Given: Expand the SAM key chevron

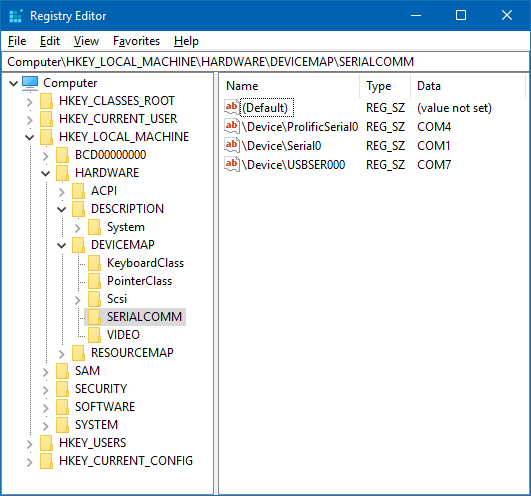Looking at the screenshot, I should pyautogui.click(x=46, y=371).
